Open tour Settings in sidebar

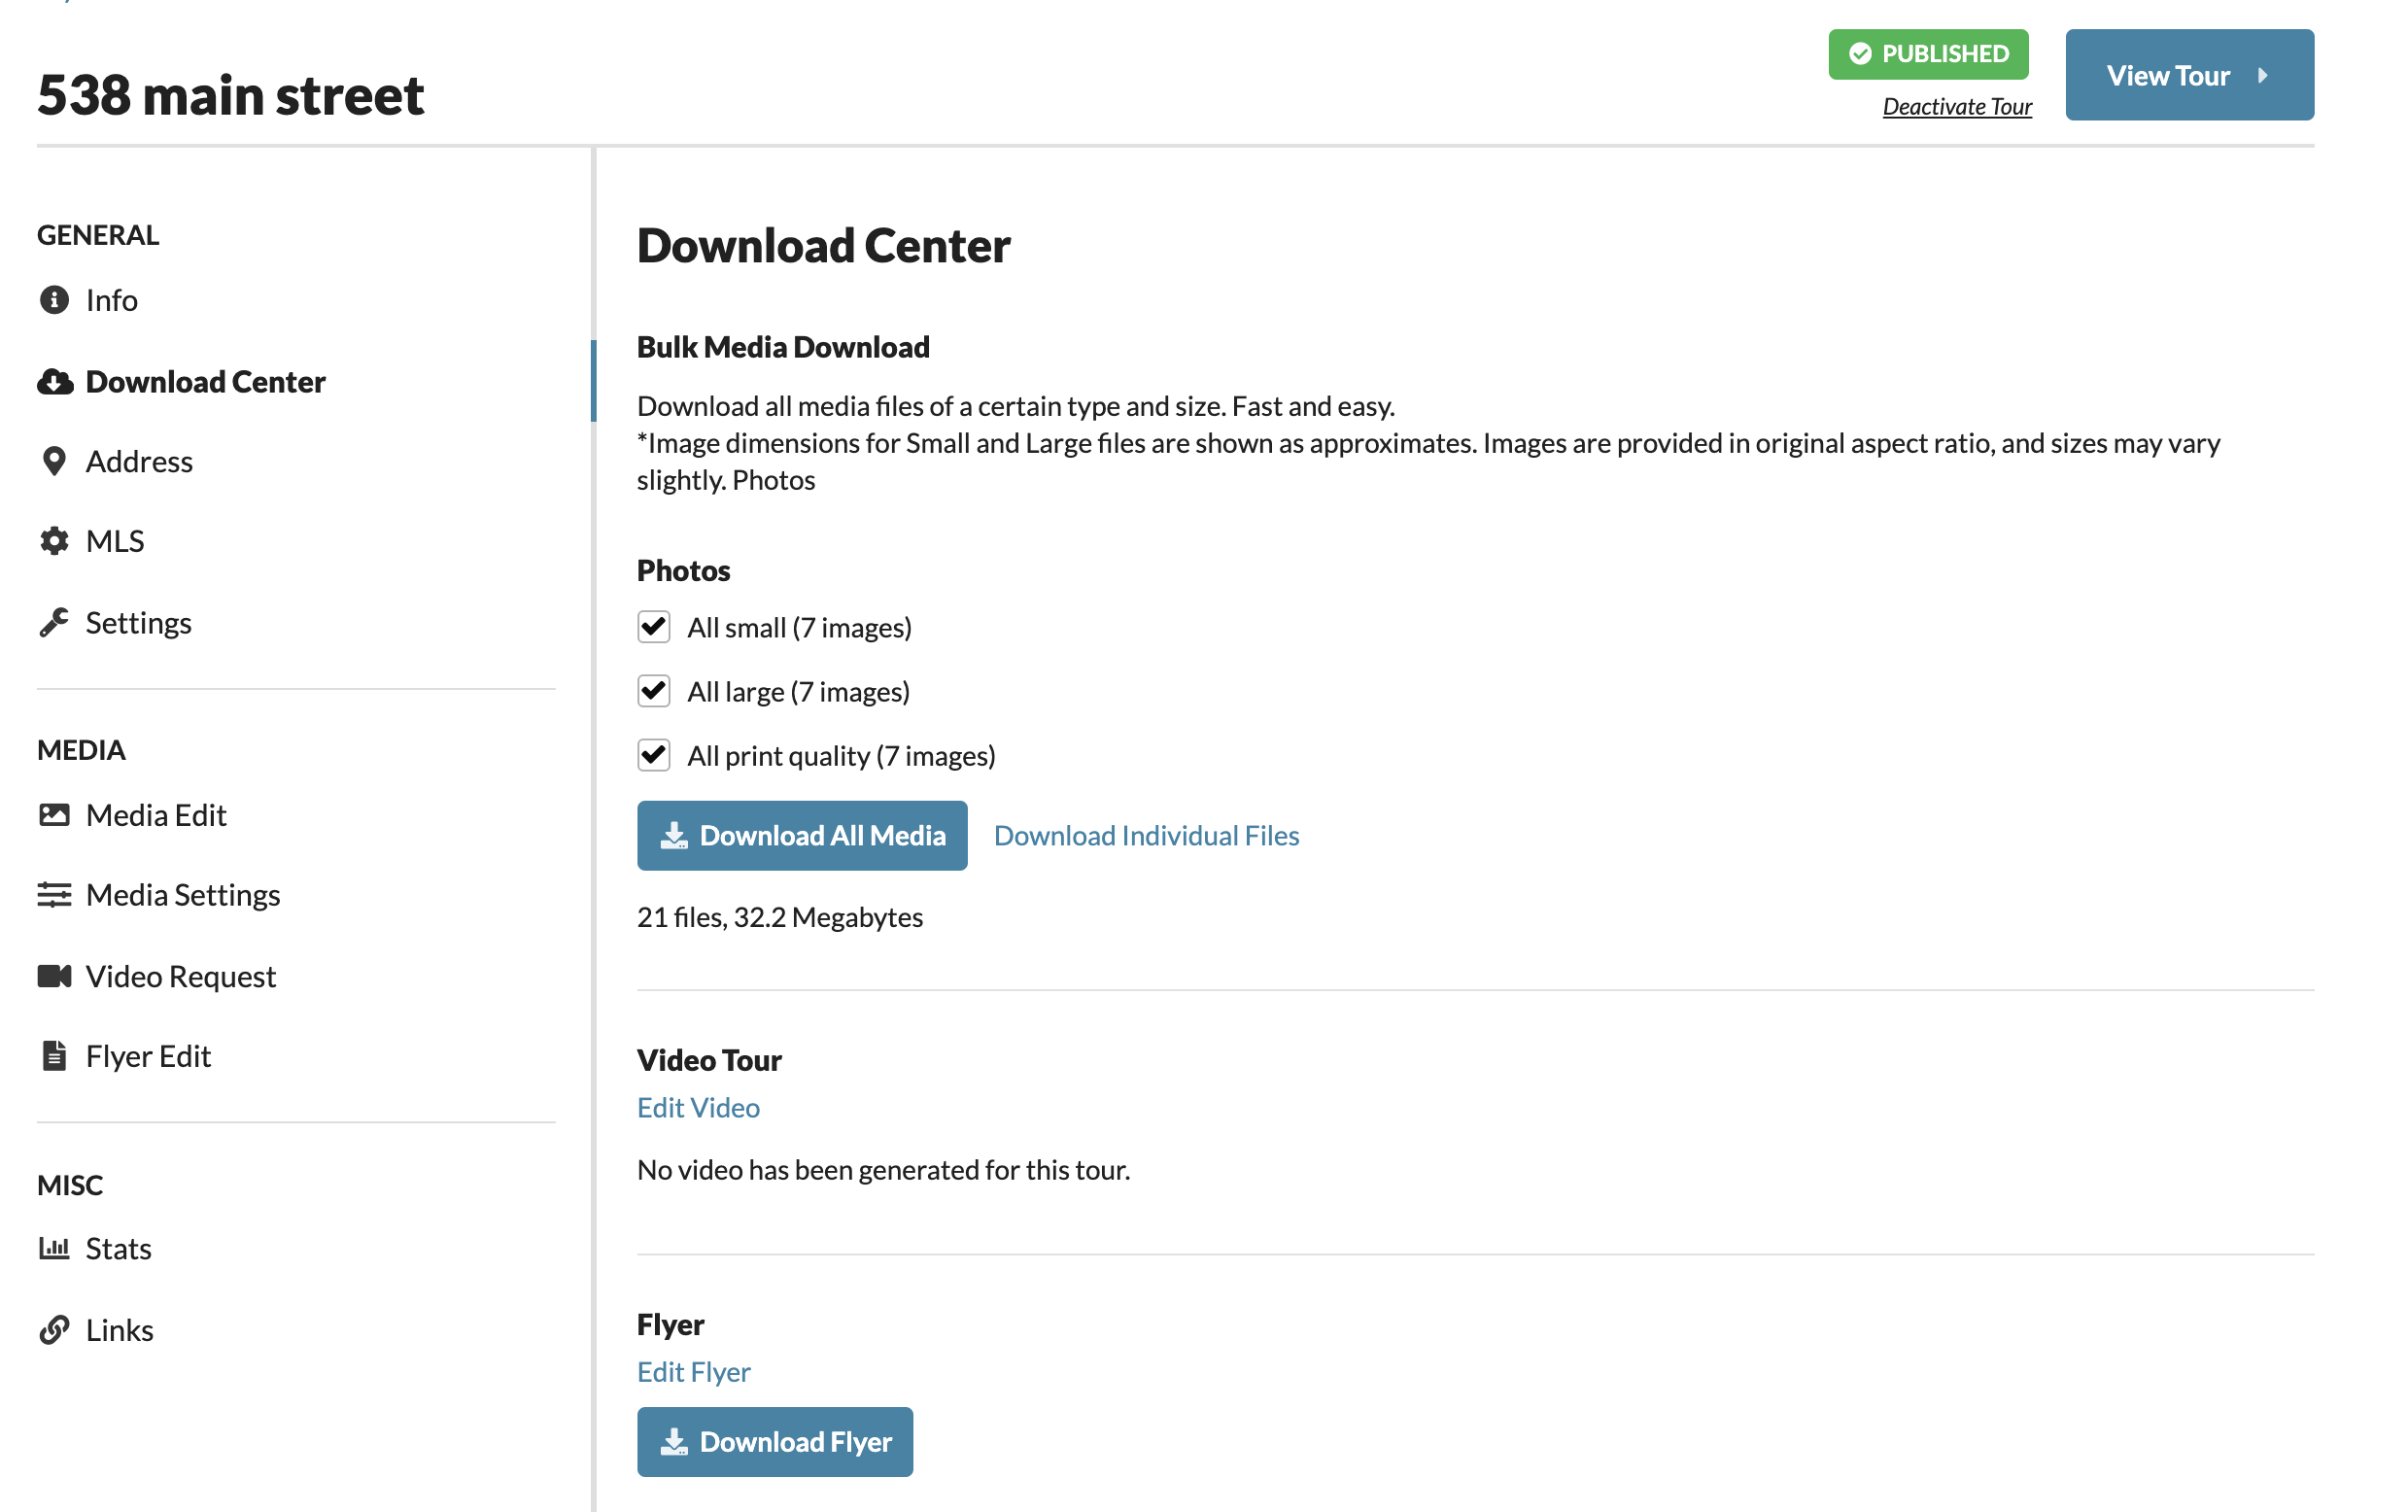point(138,622)
